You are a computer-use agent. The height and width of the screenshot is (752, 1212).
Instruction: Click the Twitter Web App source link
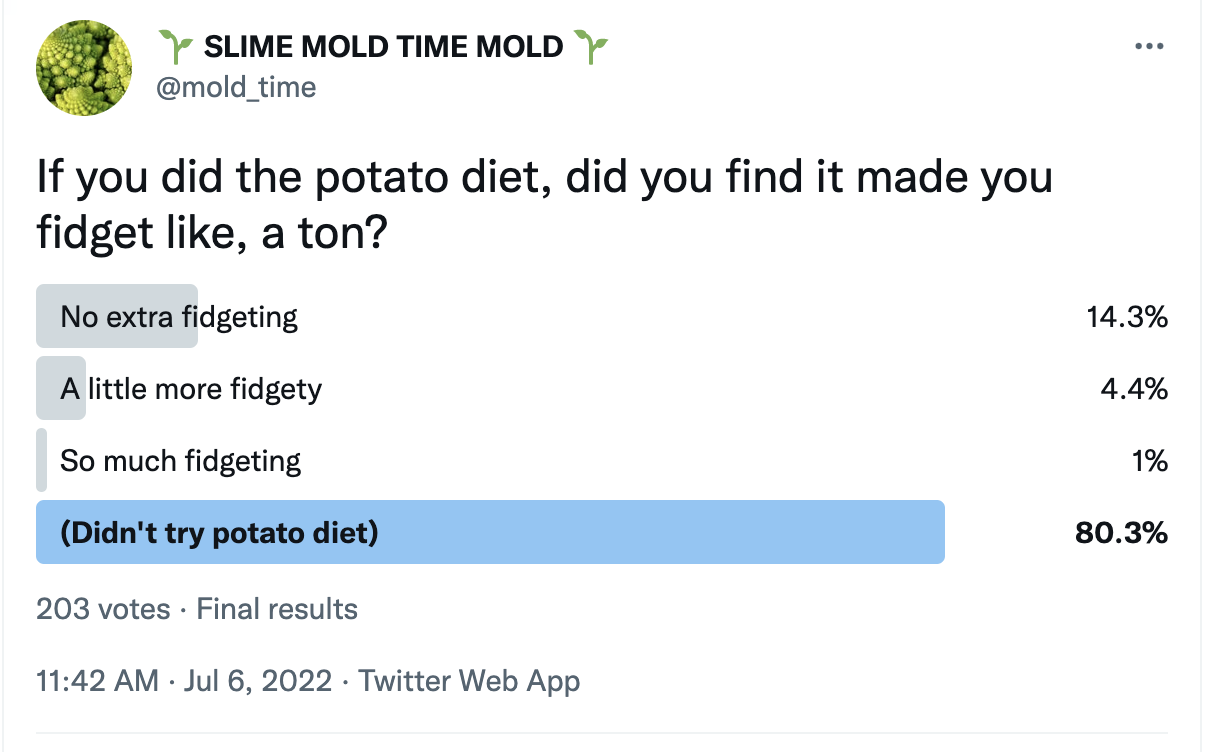coord(469,681)
